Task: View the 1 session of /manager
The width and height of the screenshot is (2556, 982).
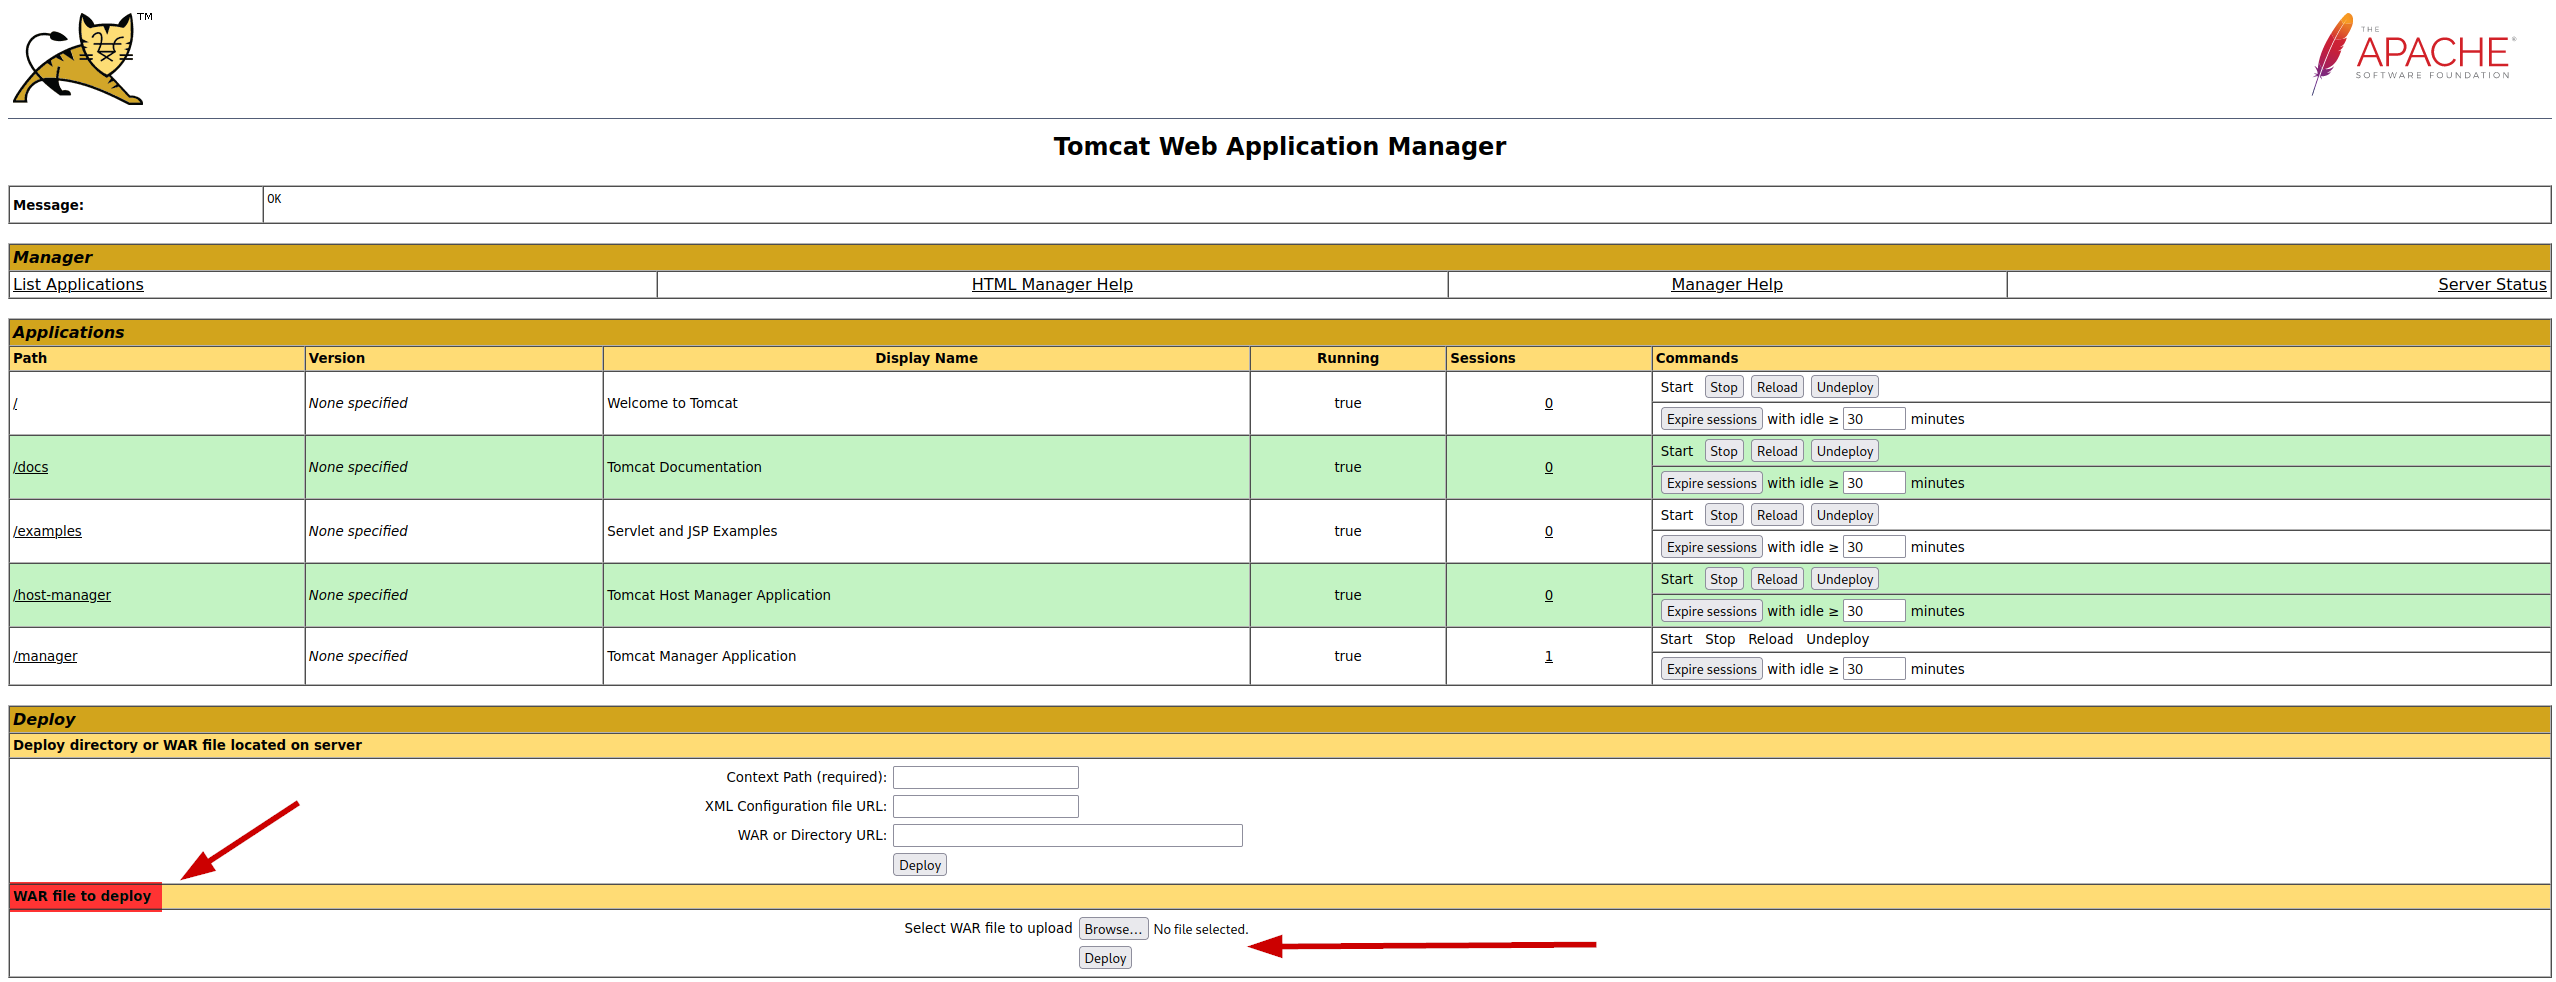Action: [x=1549, y=656]
